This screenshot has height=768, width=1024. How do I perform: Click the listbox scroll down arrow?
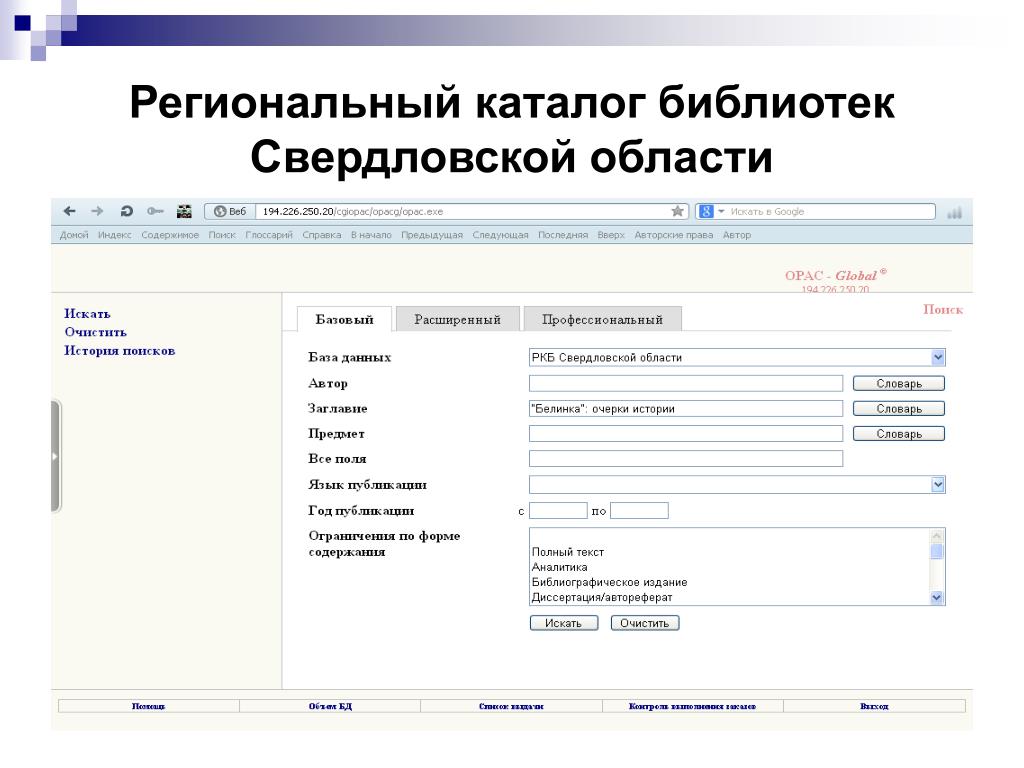937,598
